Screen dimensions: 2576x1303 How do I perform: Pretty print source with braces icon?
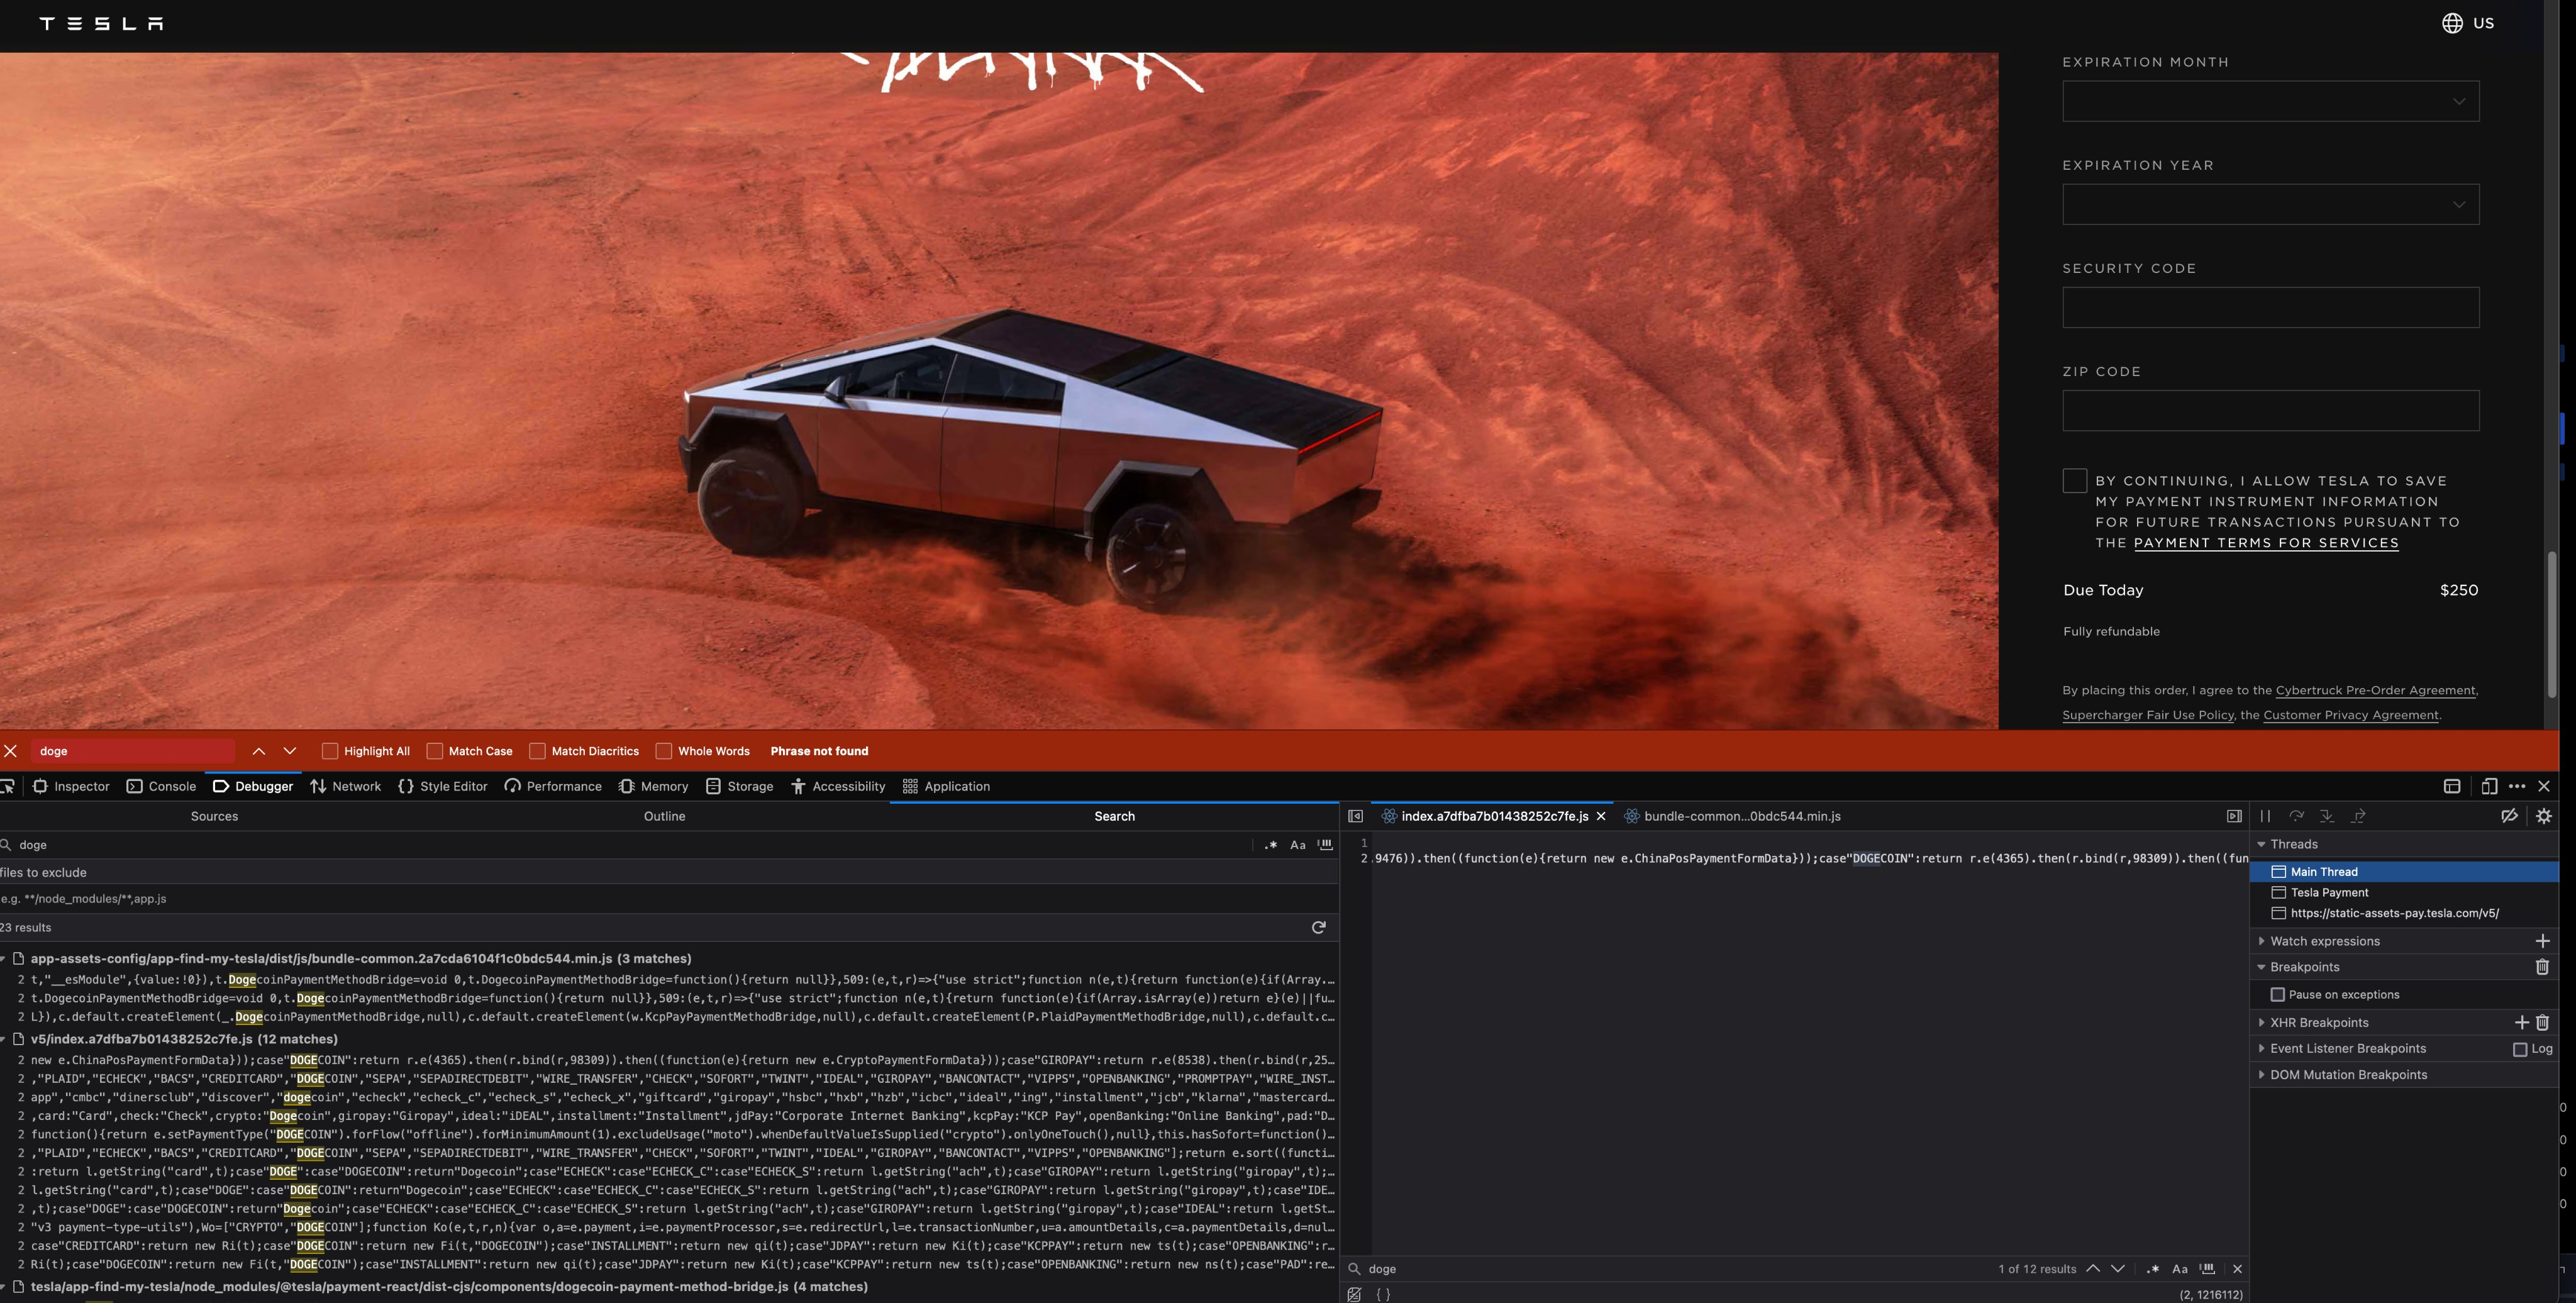(1383, 1294)
